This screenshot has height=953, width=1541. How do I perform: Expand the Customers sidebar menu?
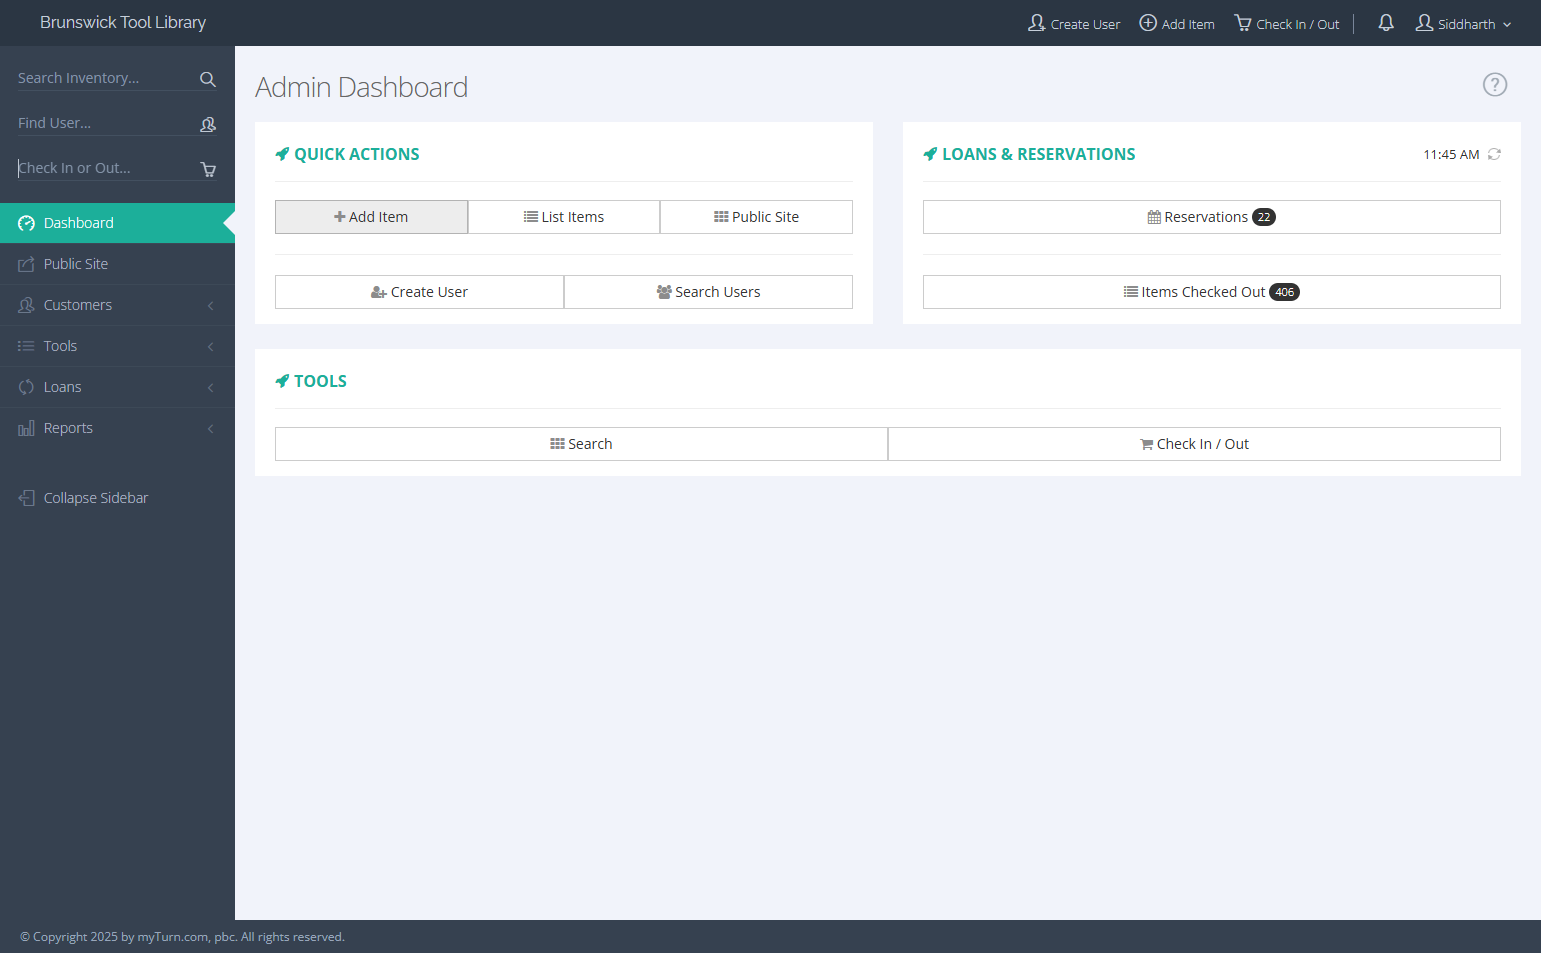[117, 305]
